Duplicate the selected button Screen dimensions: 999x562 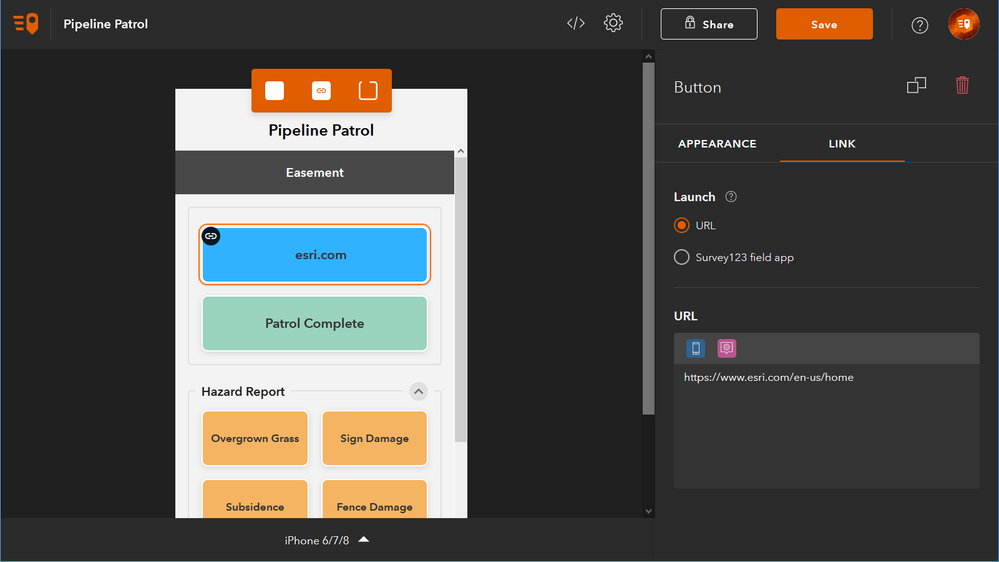point(916,86)
